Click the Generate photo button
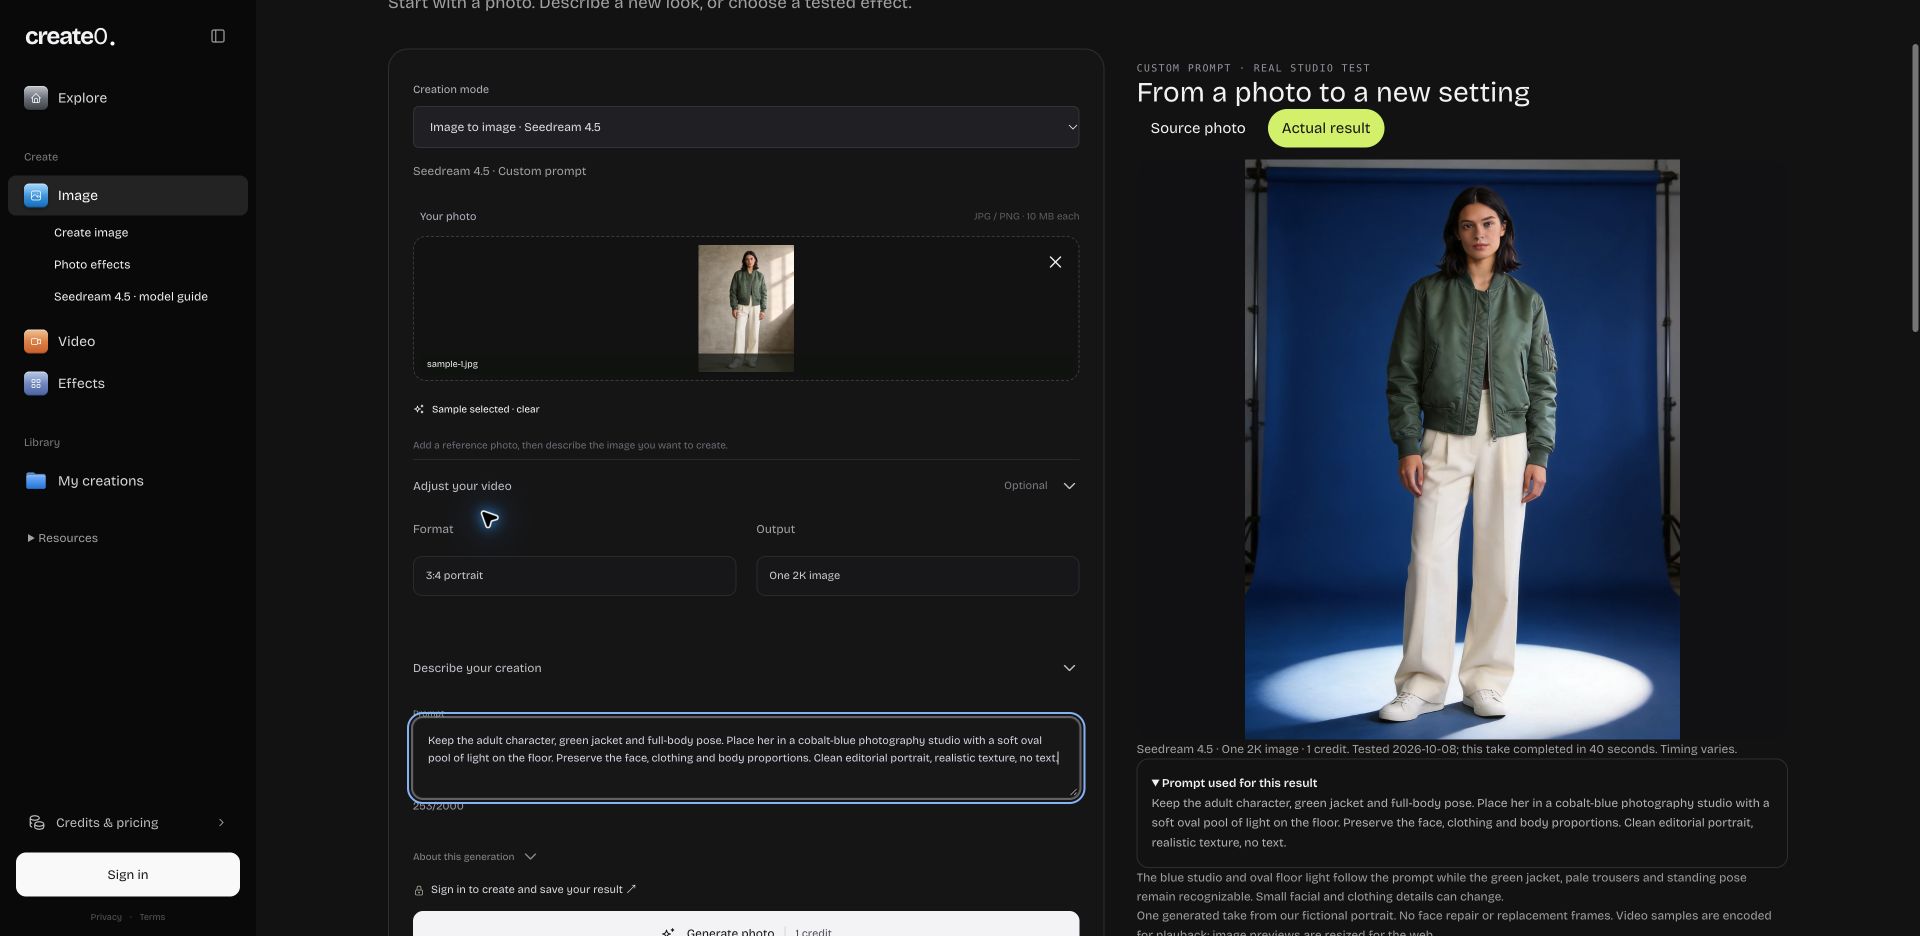The height and width of the screenshot is (936, 1920). point(746,924)
